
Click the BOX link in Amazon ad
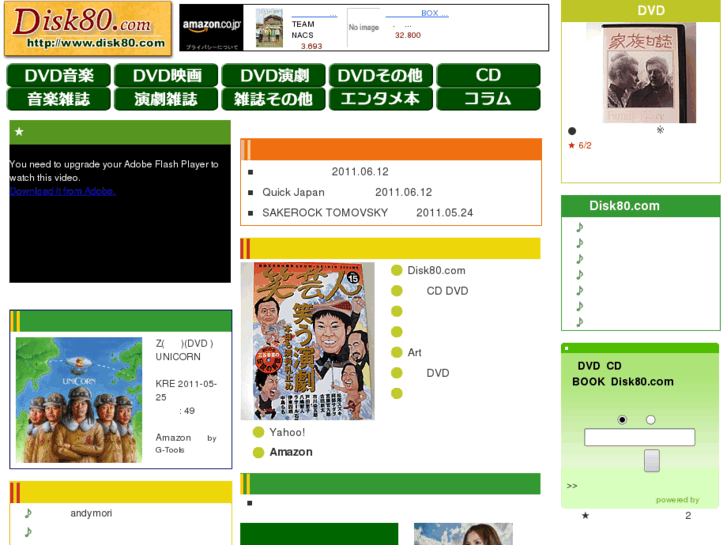click(417, 13)
